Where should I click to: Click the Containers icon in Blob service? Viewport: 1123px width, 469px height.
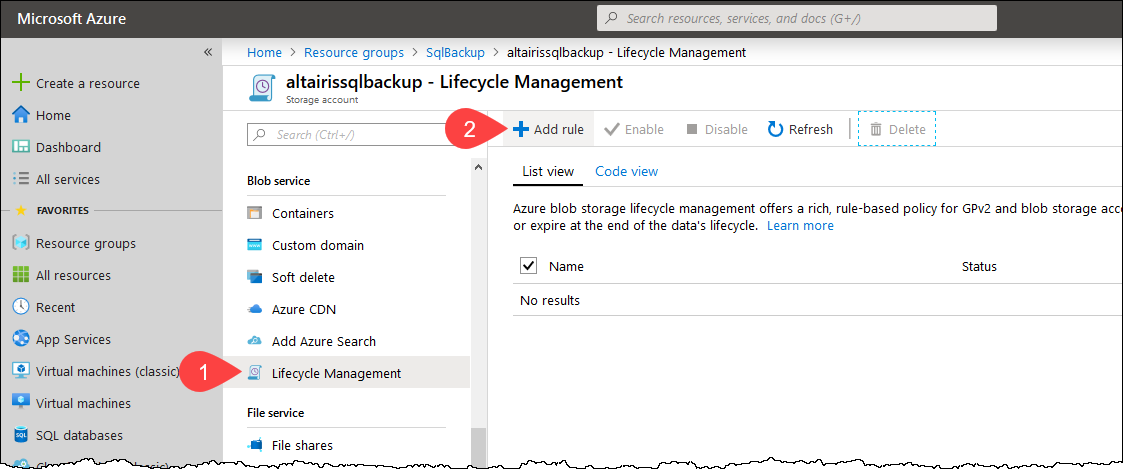pyautogui.click(x=255, y=213)
